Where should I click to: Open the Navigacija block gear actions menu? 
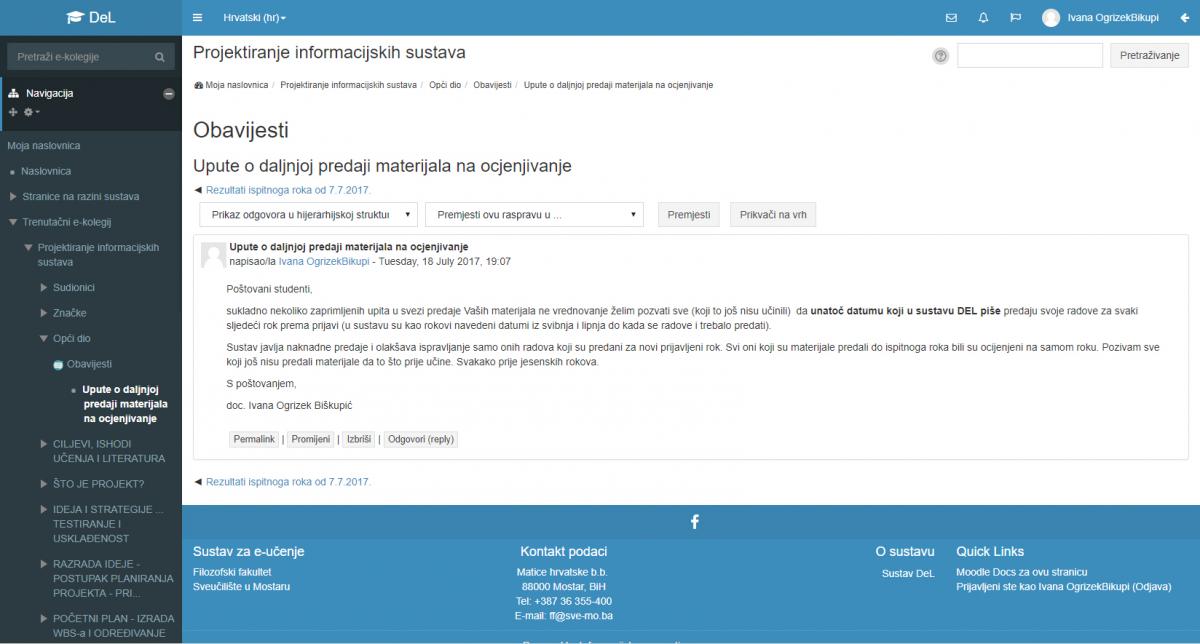point(30,111)
